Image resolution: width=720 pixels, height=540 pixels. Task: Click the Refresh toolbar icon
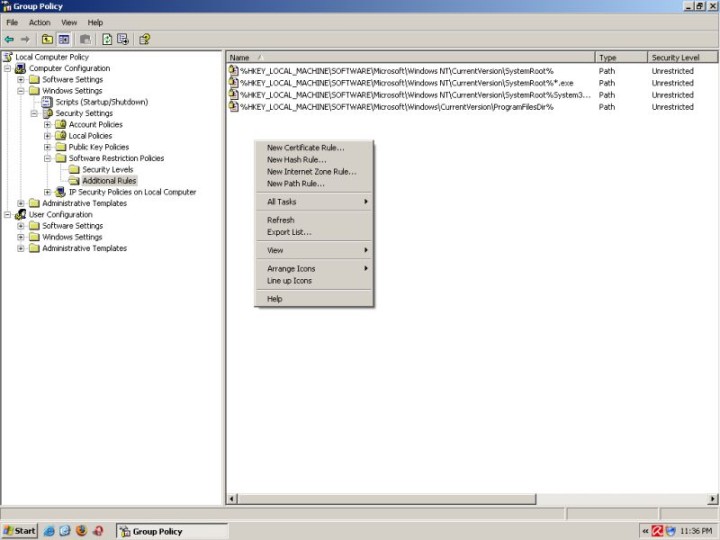click(x=106, y=39)
